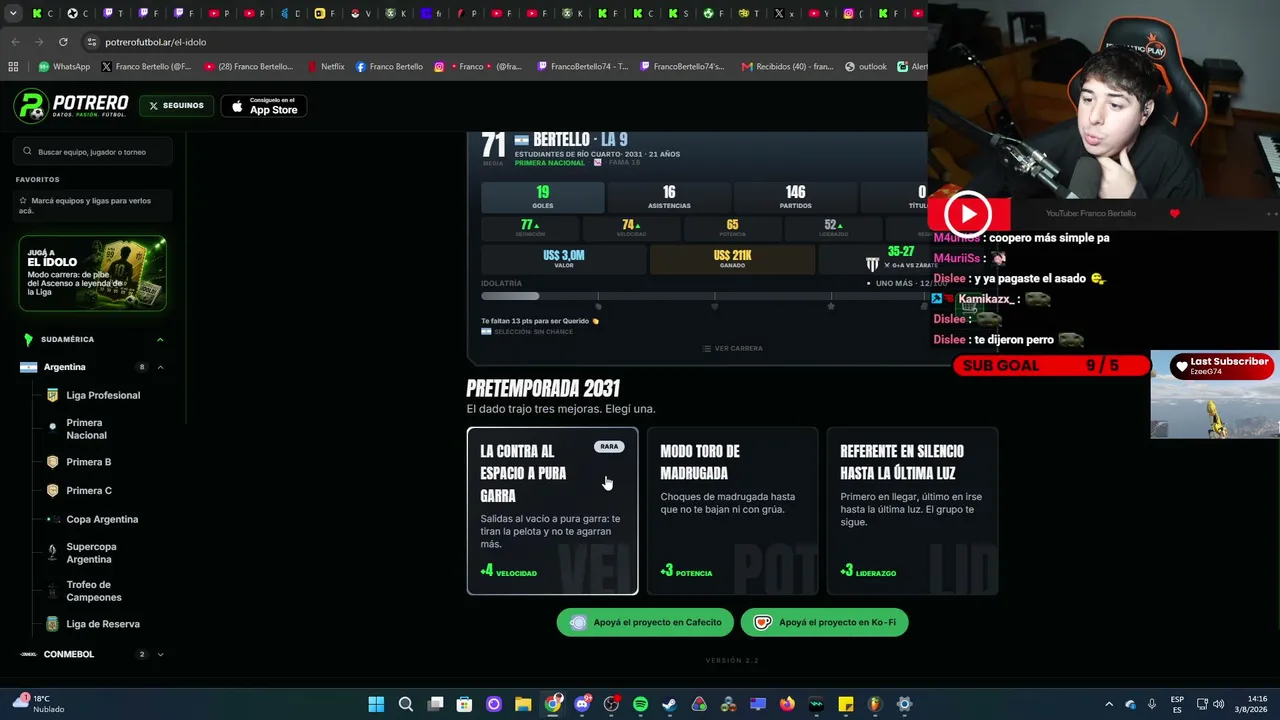Collapse the Sudamérica section chevron
Image resolution: width=1280 pixels, height=720 pixels.
[x=160, y=340]
